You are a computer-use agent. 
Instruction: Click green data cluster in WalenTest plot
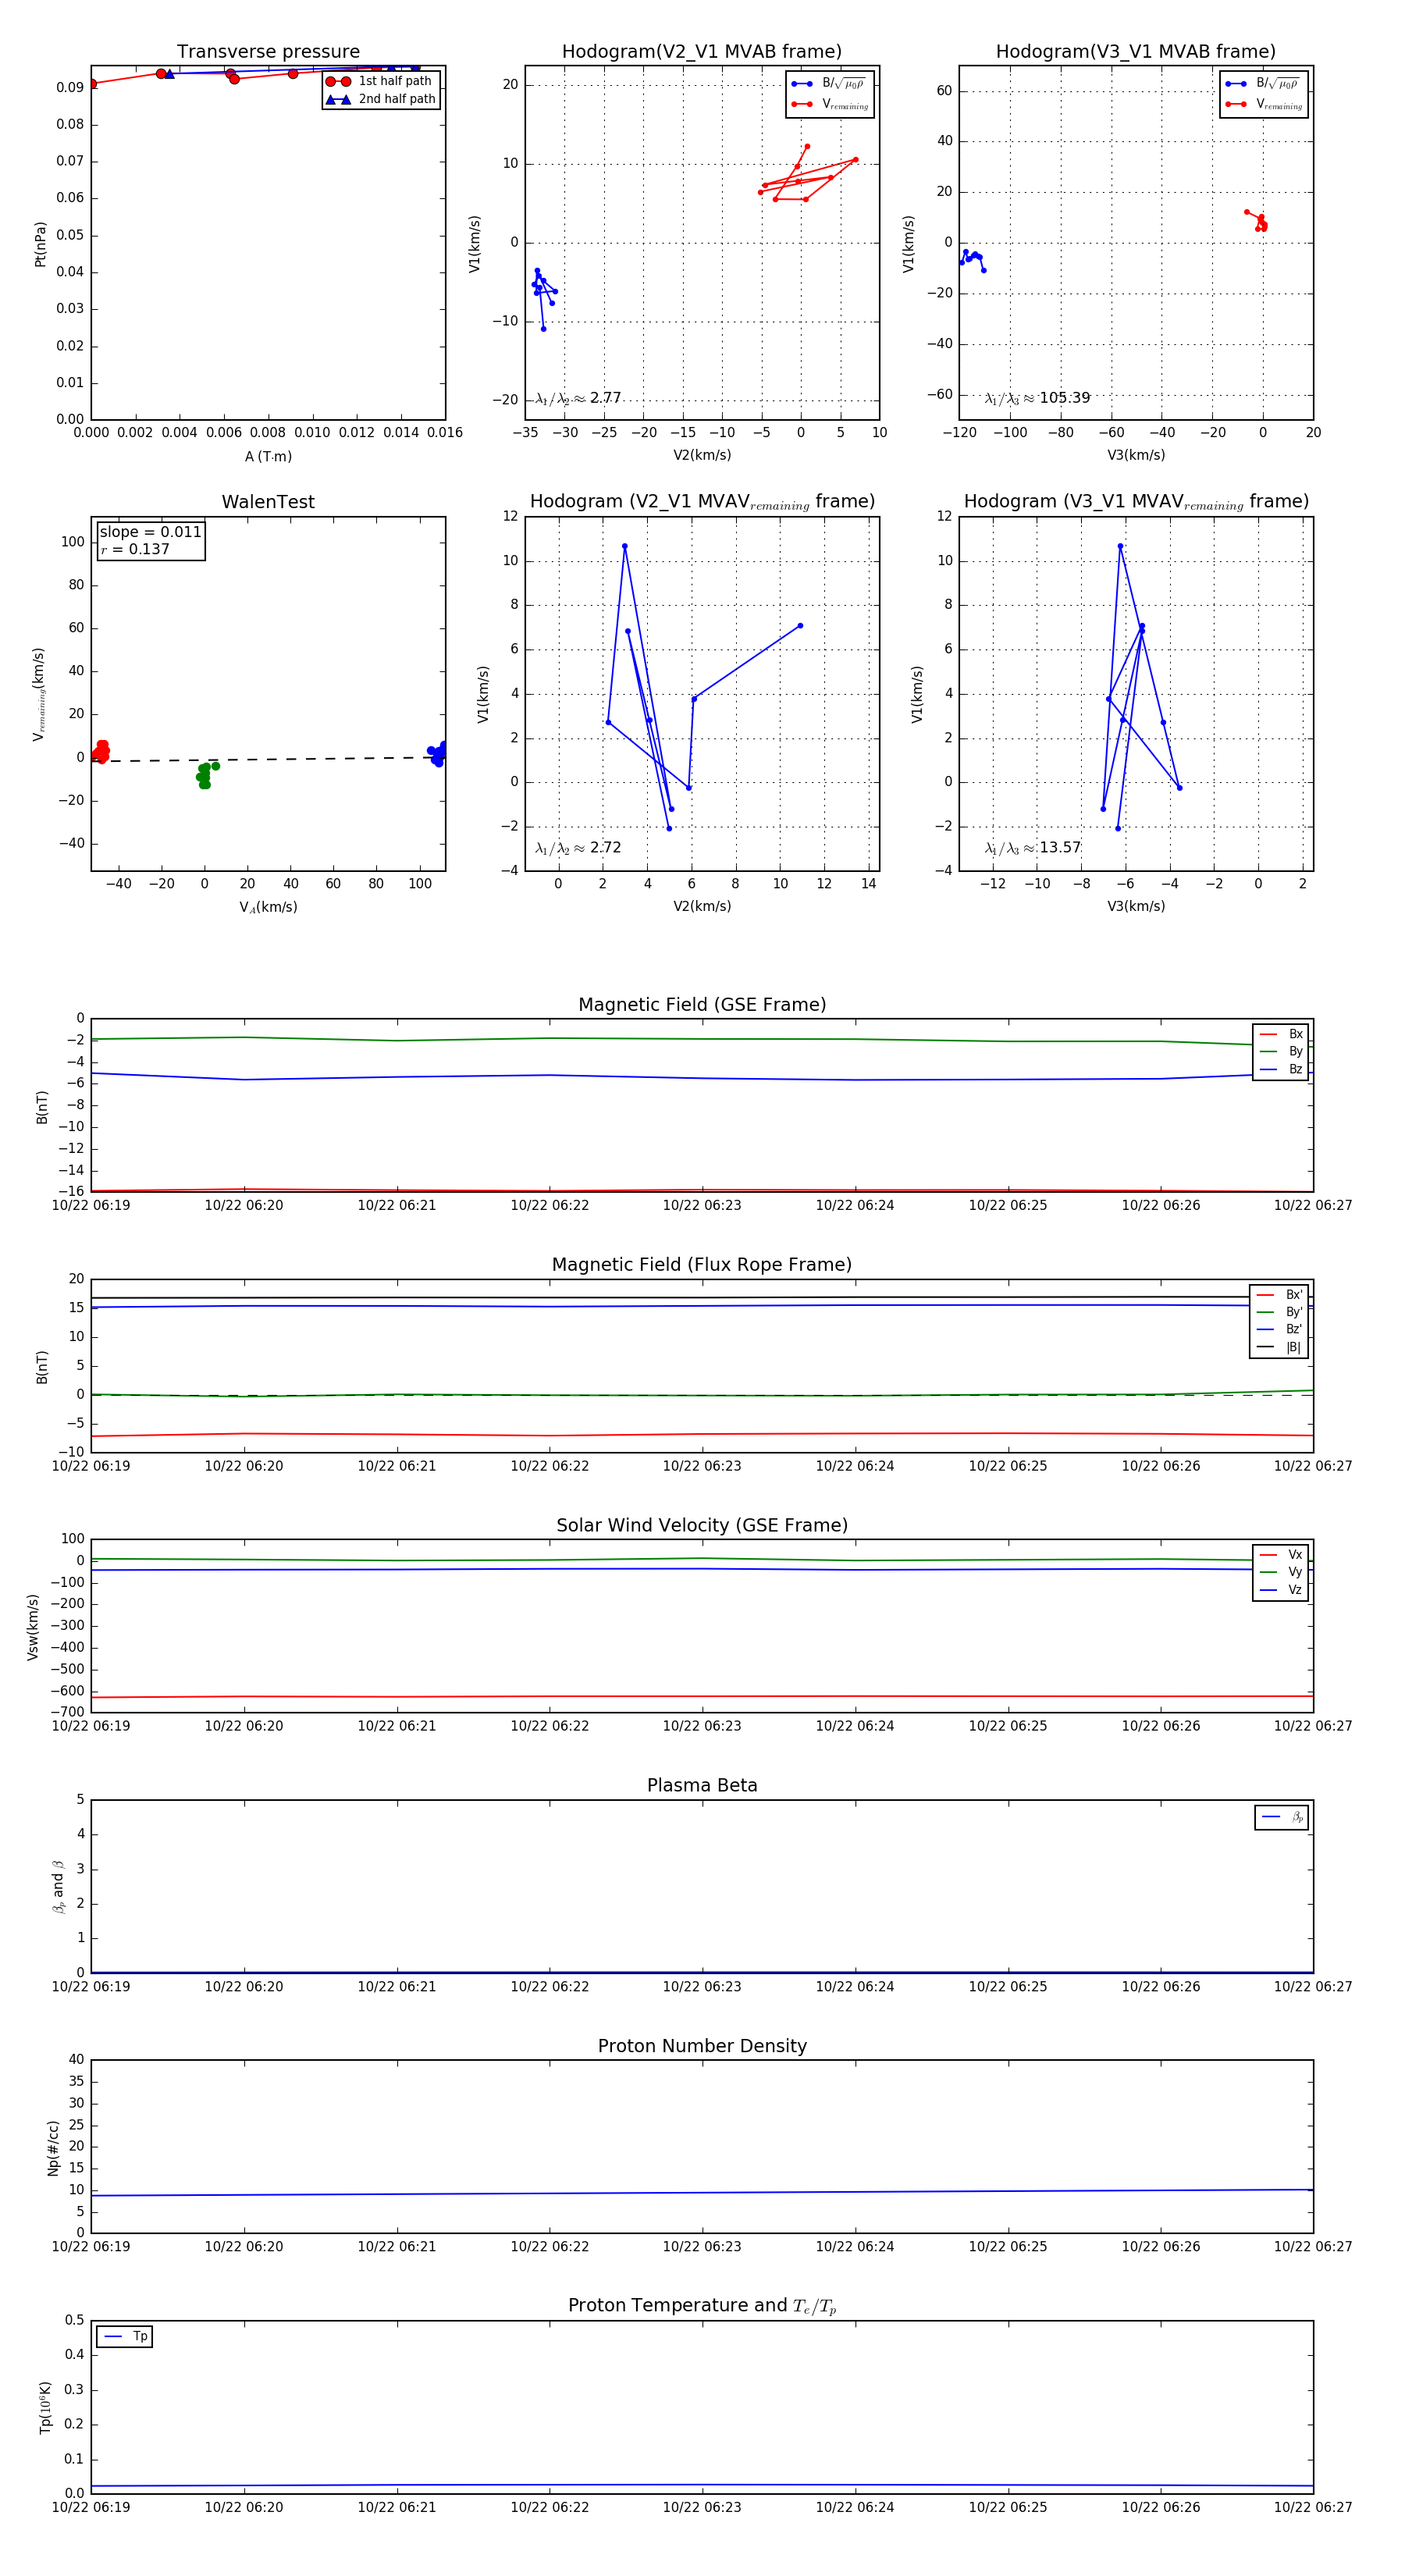tap(205, 775)
